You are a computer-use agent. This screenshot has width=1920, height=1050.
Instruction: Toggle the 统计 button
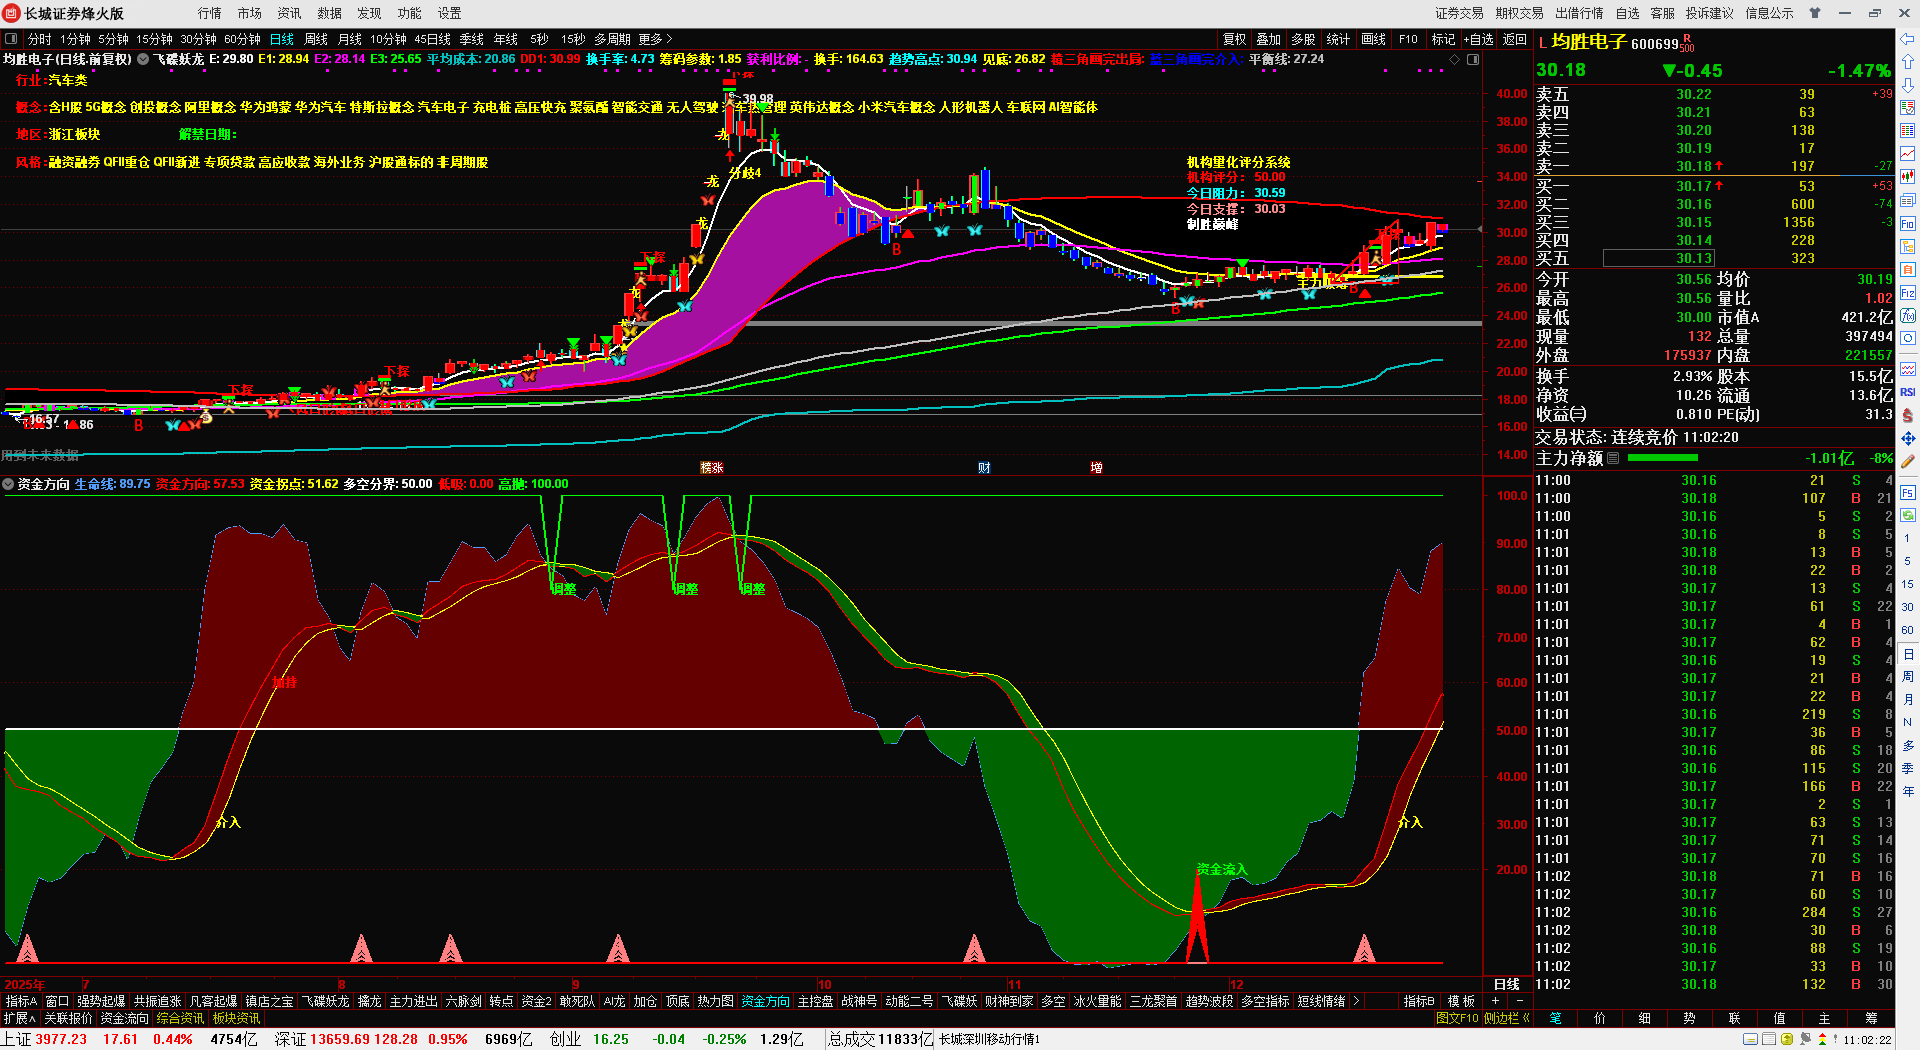click(1338, 39)
